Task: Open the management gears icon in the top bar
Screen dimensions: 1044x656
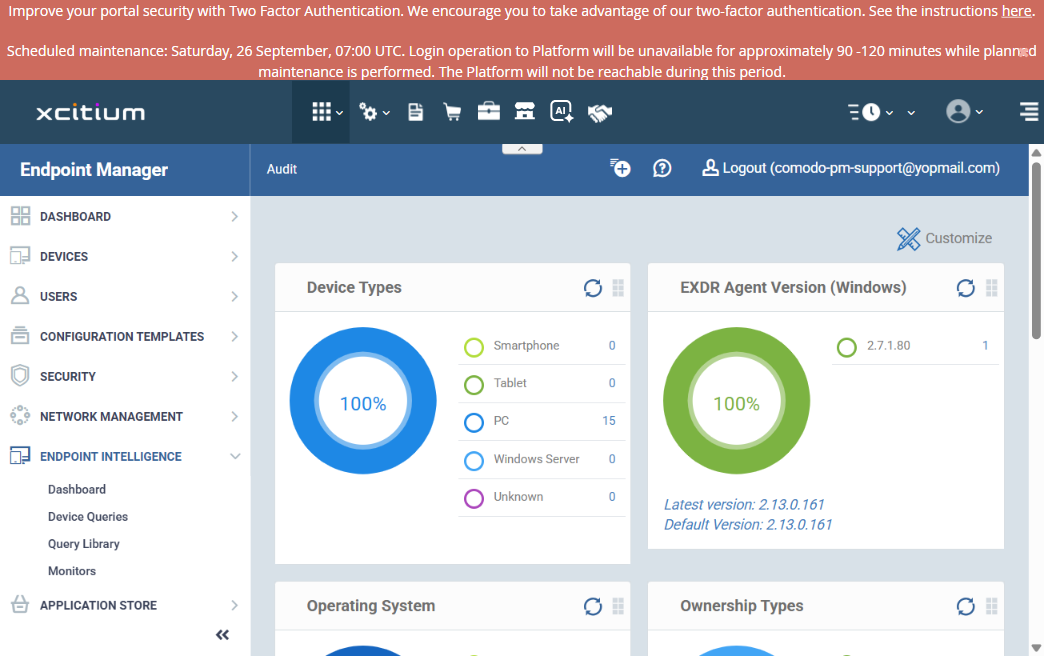Action: (x=368, y=112)
